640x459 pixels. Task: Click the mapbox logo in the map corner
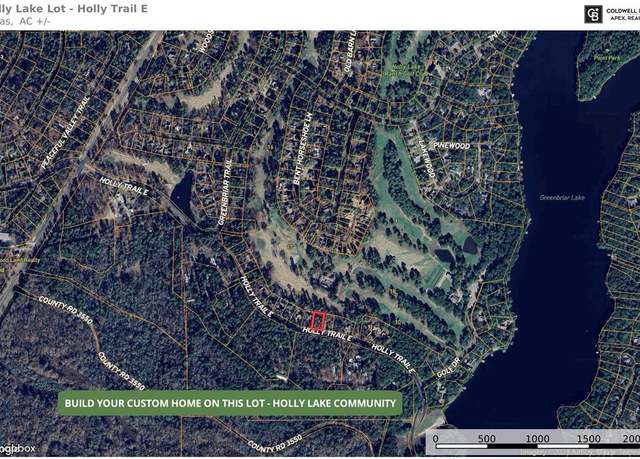[x=17, y=449]
